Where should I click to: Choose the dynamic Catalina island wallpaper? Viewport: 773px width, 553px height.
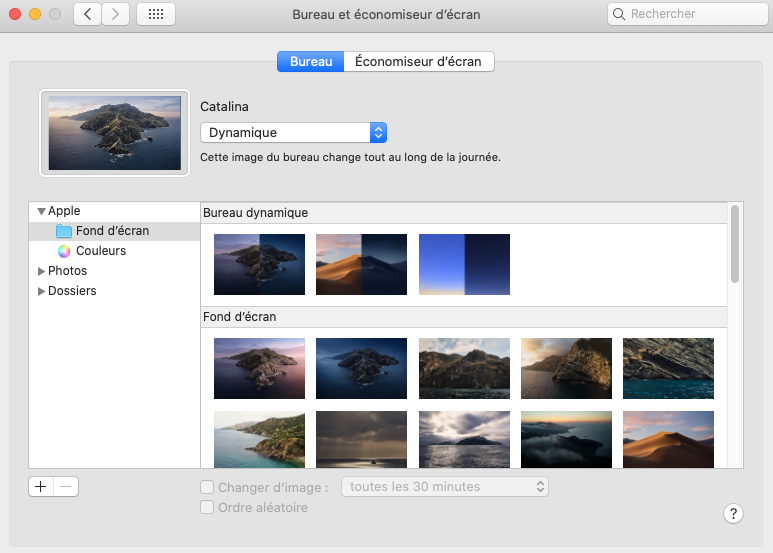click(259, 264)
